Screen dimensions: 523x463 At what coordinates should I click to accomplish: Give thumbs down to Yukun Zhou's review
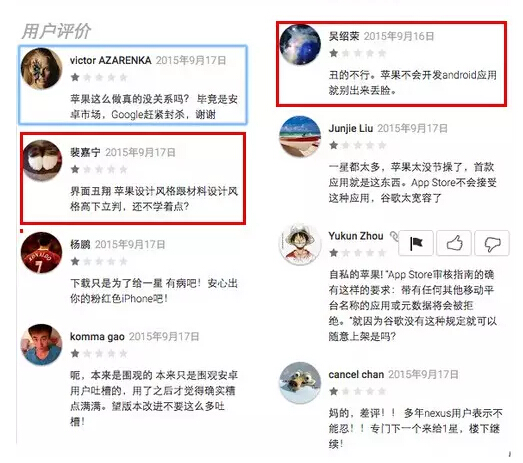pos(492,243)
